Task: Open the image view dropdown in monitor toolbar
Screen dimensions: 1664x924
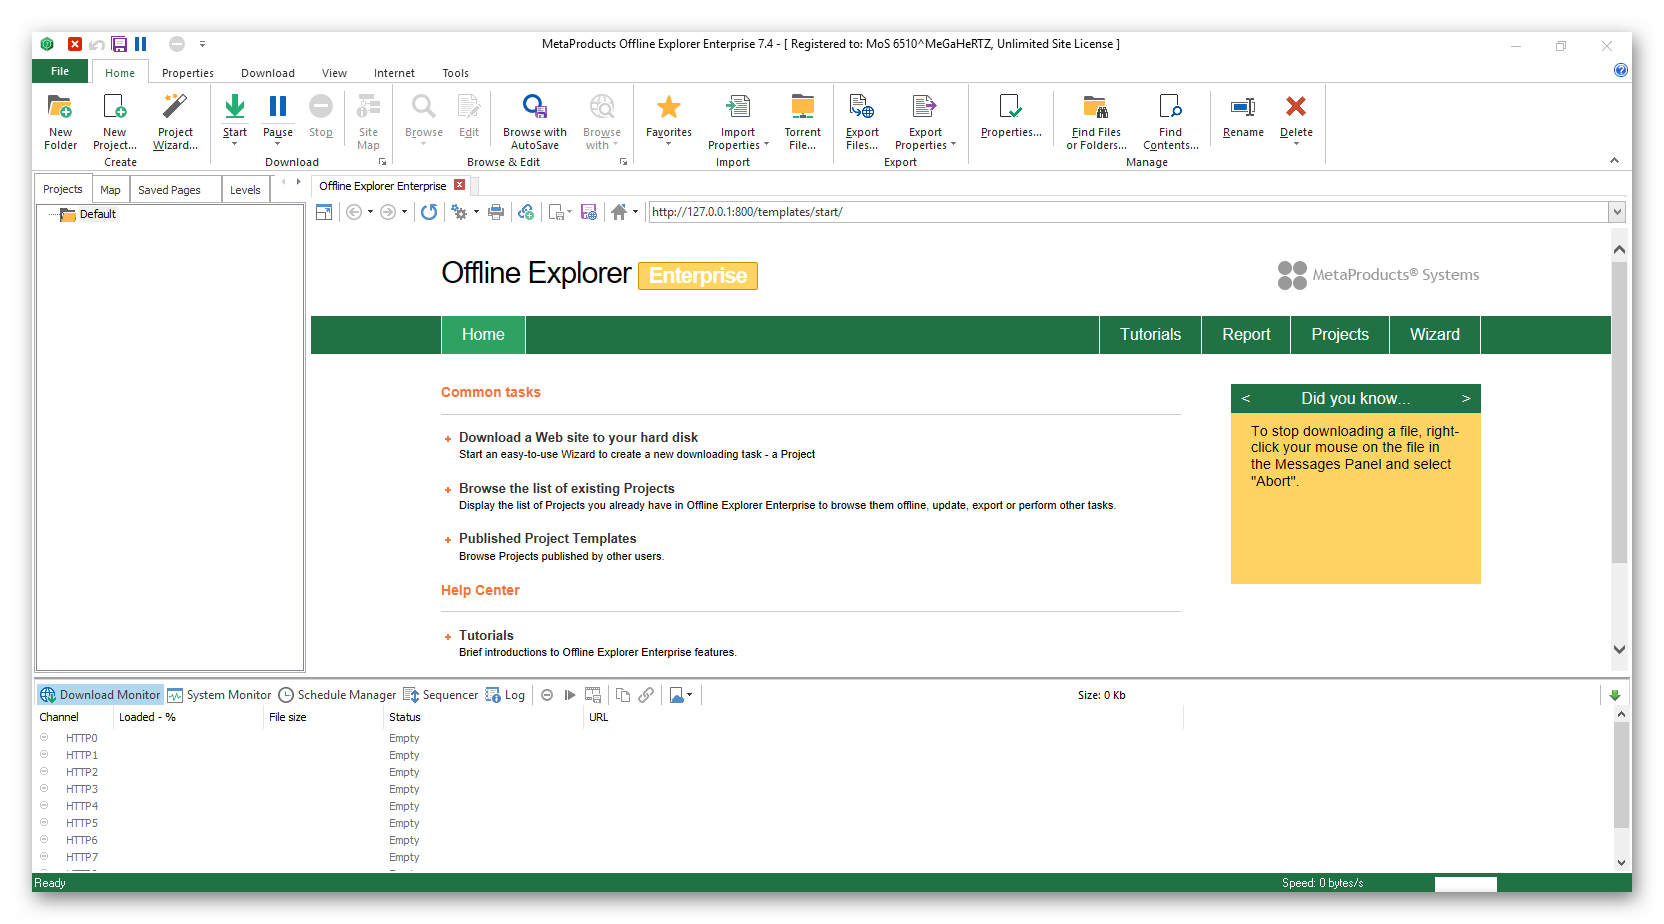Action: click(689, 695)
